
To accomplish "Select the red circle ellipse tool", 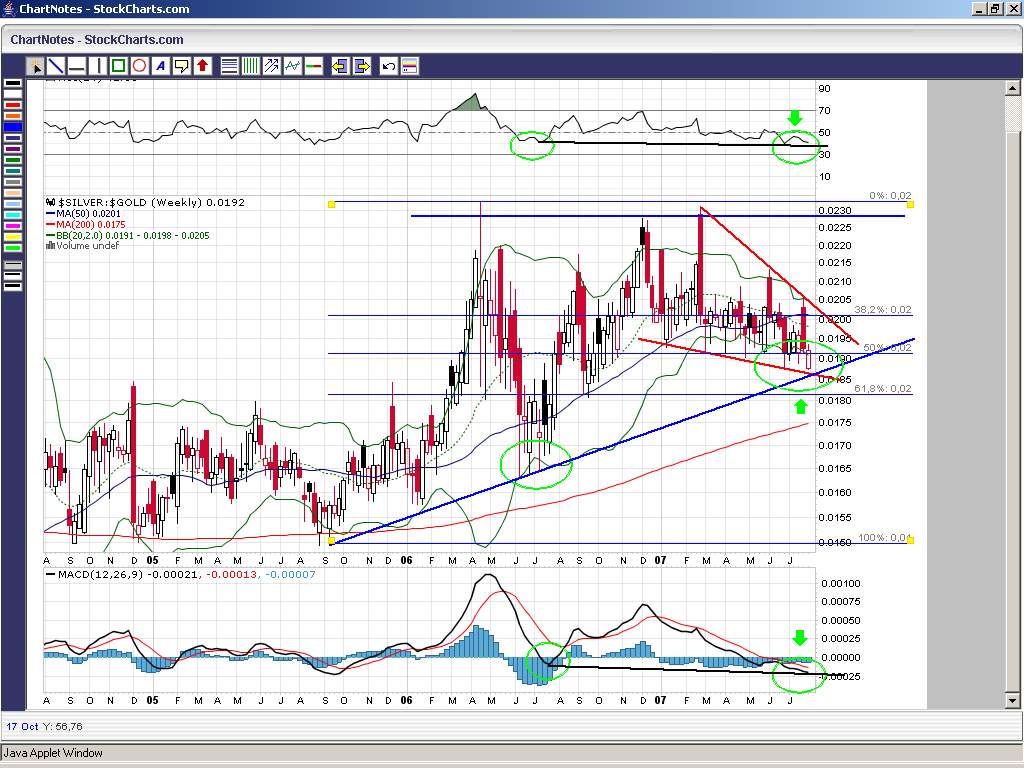I will (140, 67).
